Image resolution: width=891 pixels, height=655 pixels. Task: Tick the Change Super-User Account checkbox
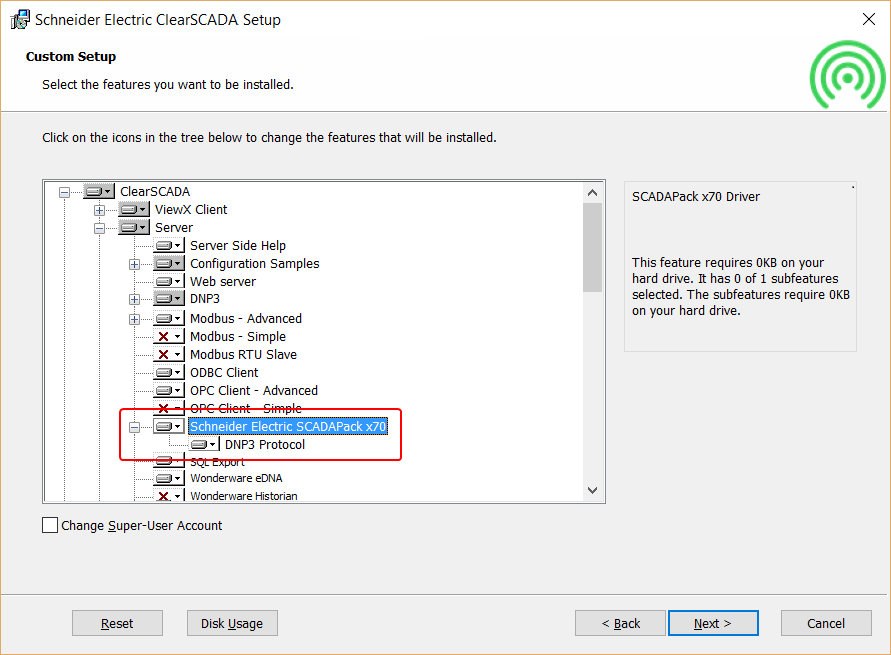(x=50, y=525)
